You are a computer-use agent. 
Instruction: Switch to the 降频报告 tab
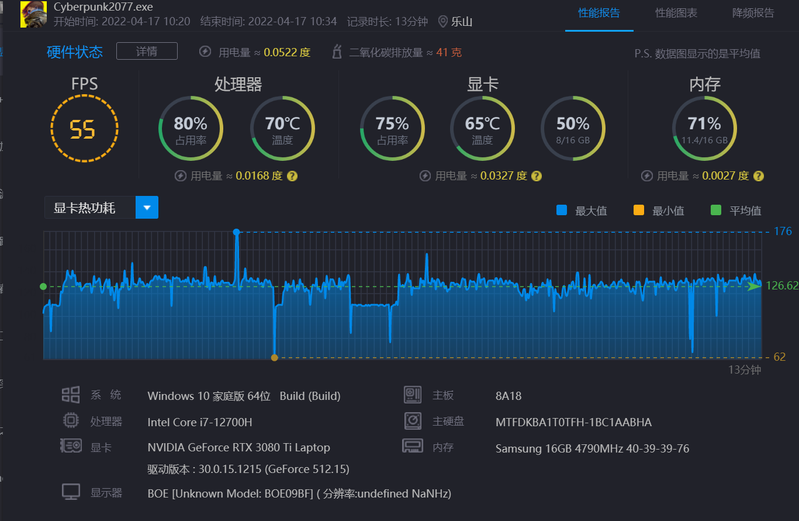tap(752, 14)
